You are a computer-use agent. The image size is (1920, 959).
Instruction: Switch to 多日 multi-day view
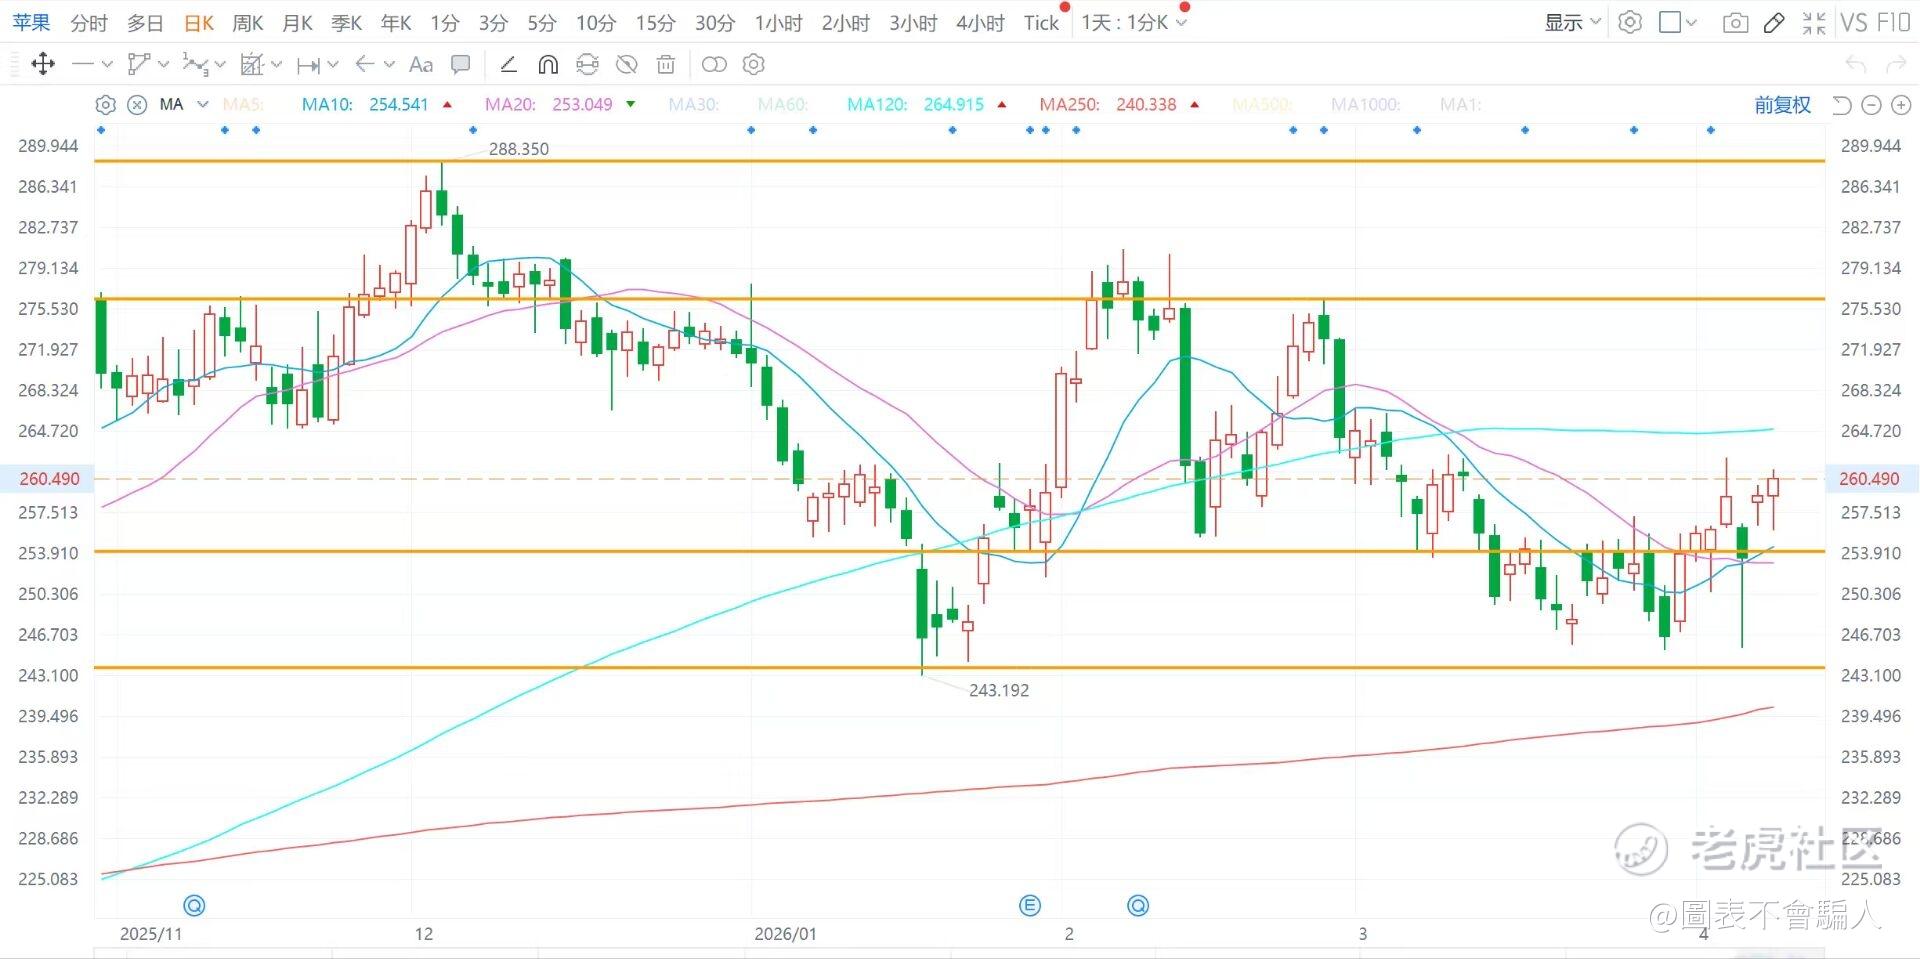tap(145, 22)
